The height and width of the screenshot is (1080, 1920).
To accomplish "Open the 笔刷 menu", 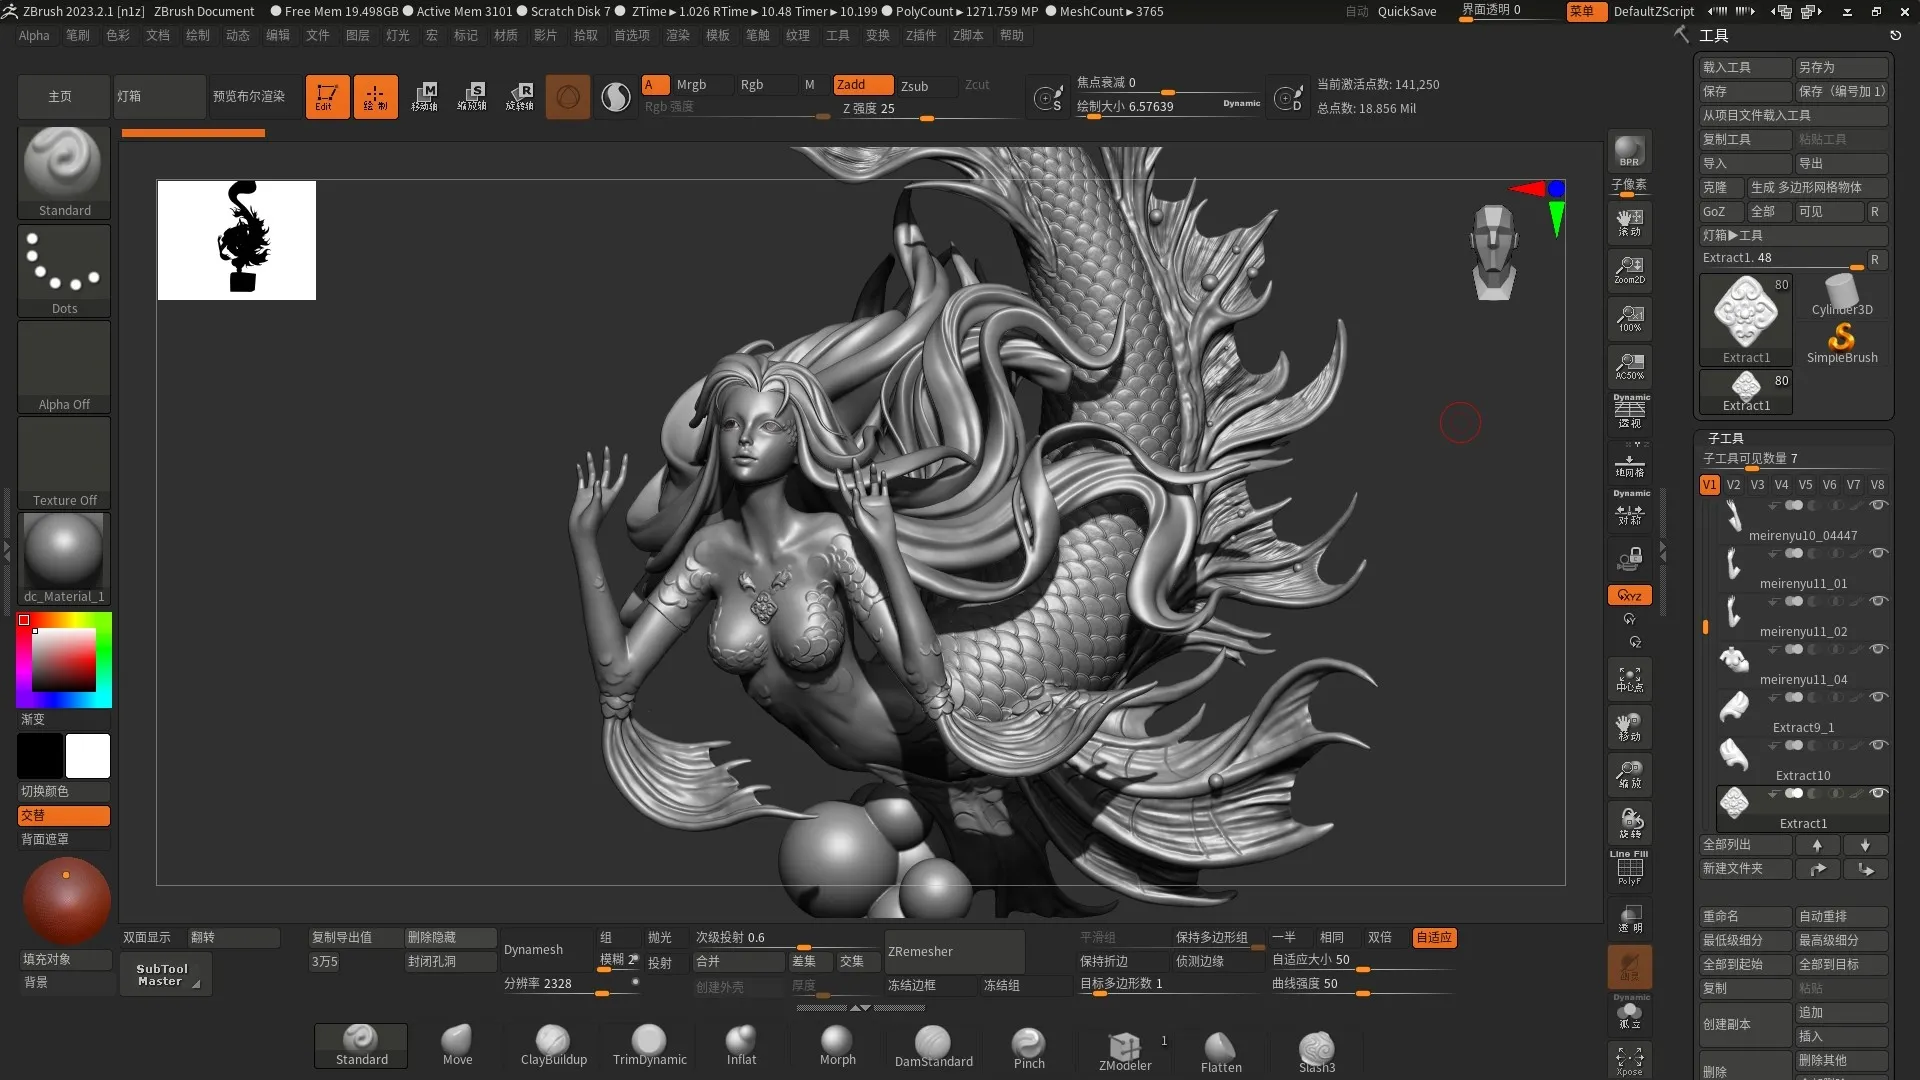I will click(x=77, y=35).
